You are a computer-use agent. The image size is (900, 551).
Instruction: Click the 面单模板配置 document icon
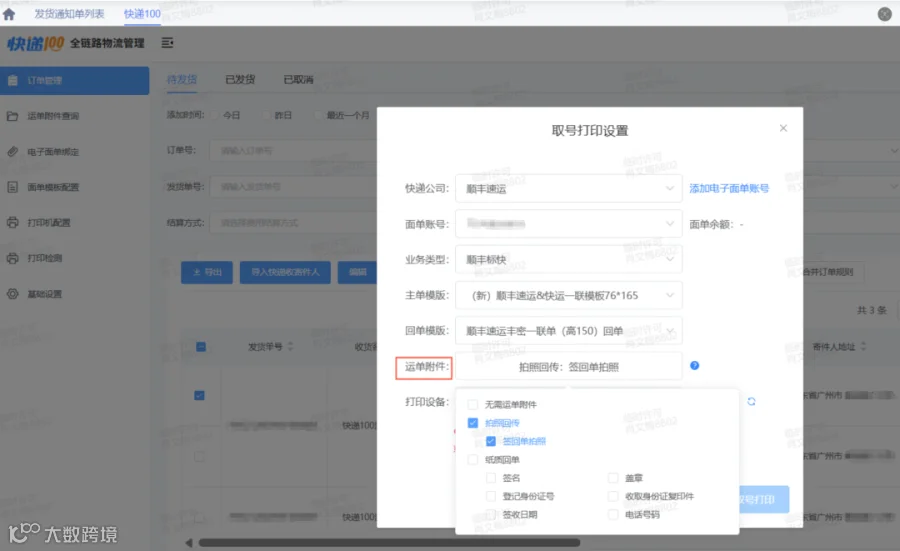[x=13, y=187]
